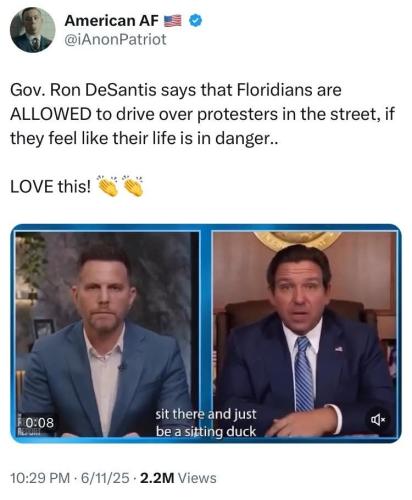Click the blue verified checkmark badge
Image resolution: width=412 pixels, height=500 pixels.
(x=195, y=21)
